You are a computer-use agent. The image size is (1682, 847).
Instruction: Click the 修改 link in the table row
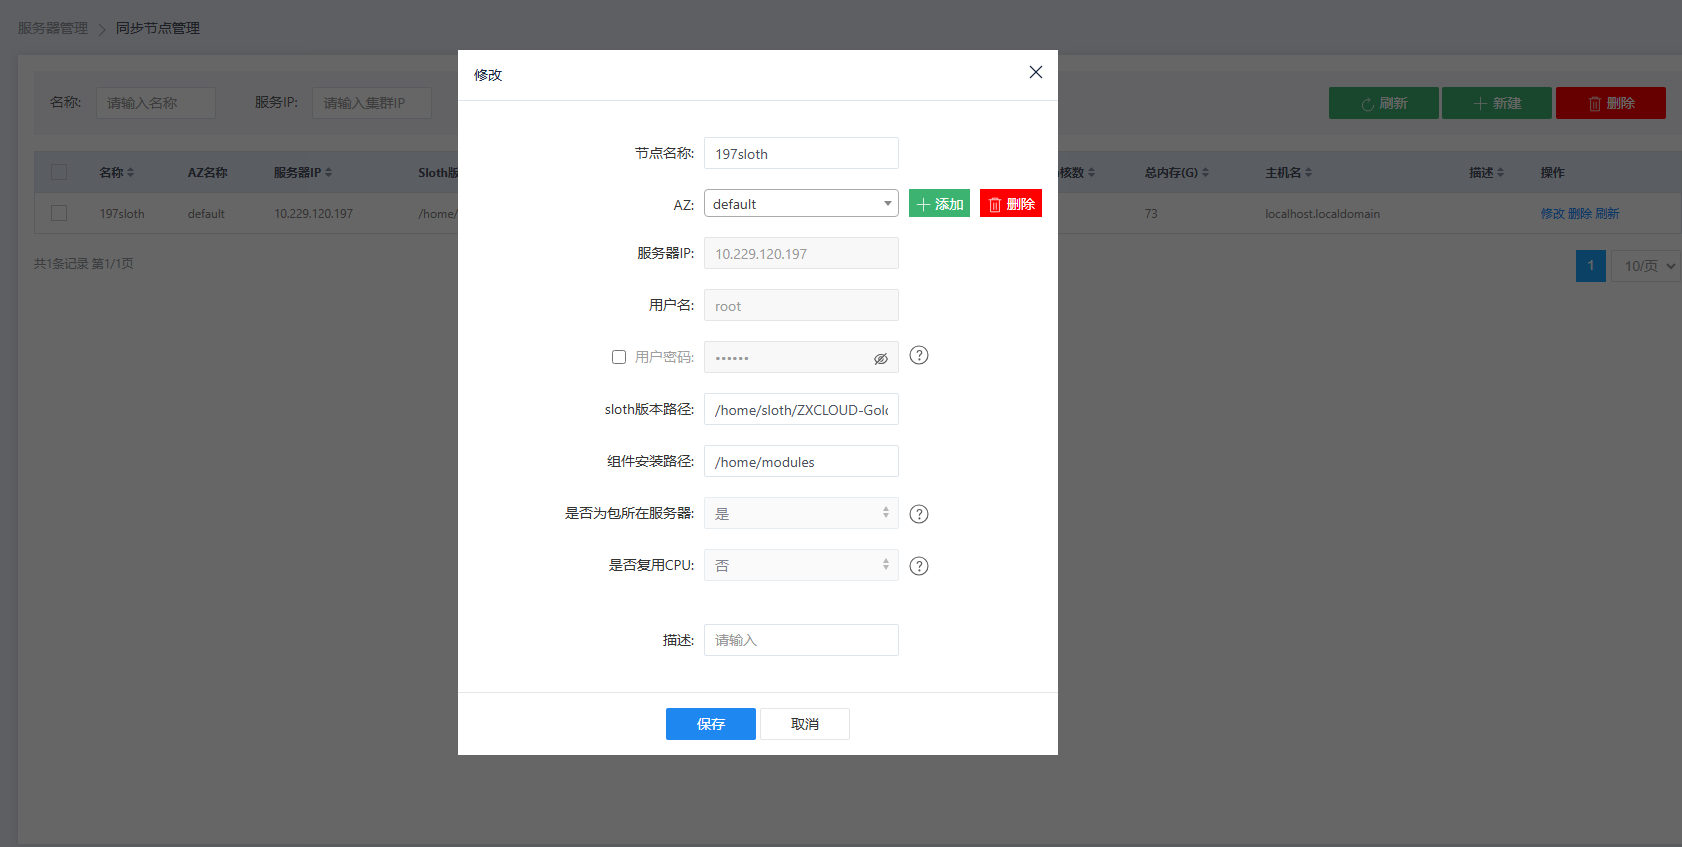click(x=1552, y=214)
